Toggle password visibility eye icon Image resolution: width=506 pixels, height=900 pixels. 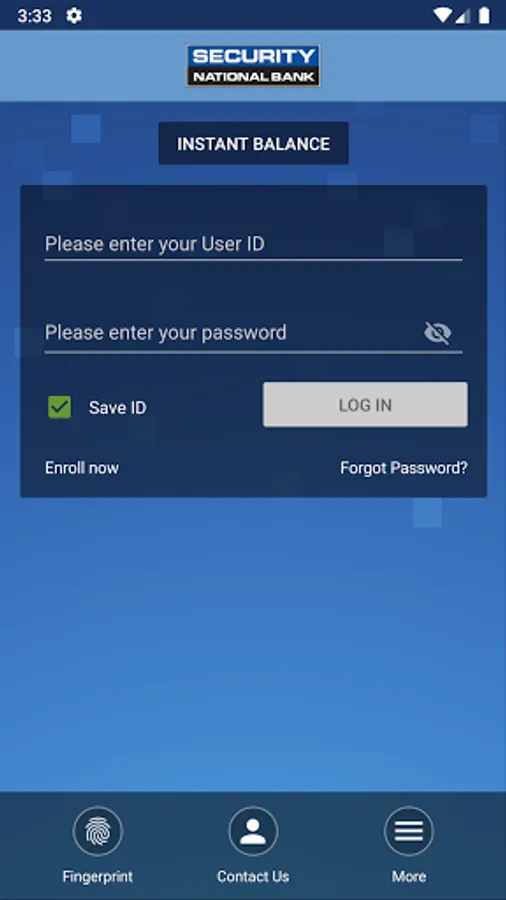[438, 332]
